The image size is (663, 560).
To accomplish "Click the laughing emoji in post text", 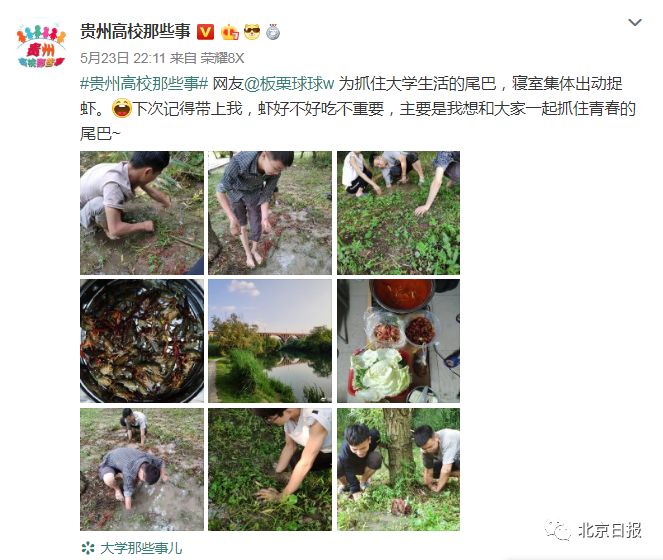I will tap(122, 108).
